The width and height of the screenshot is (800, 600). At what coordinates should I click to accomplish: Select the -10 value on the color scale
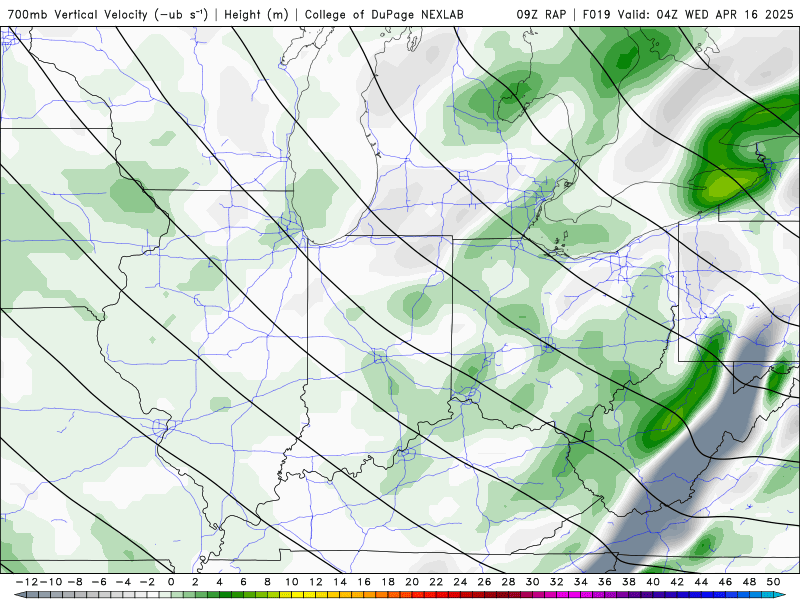[49, 582]
